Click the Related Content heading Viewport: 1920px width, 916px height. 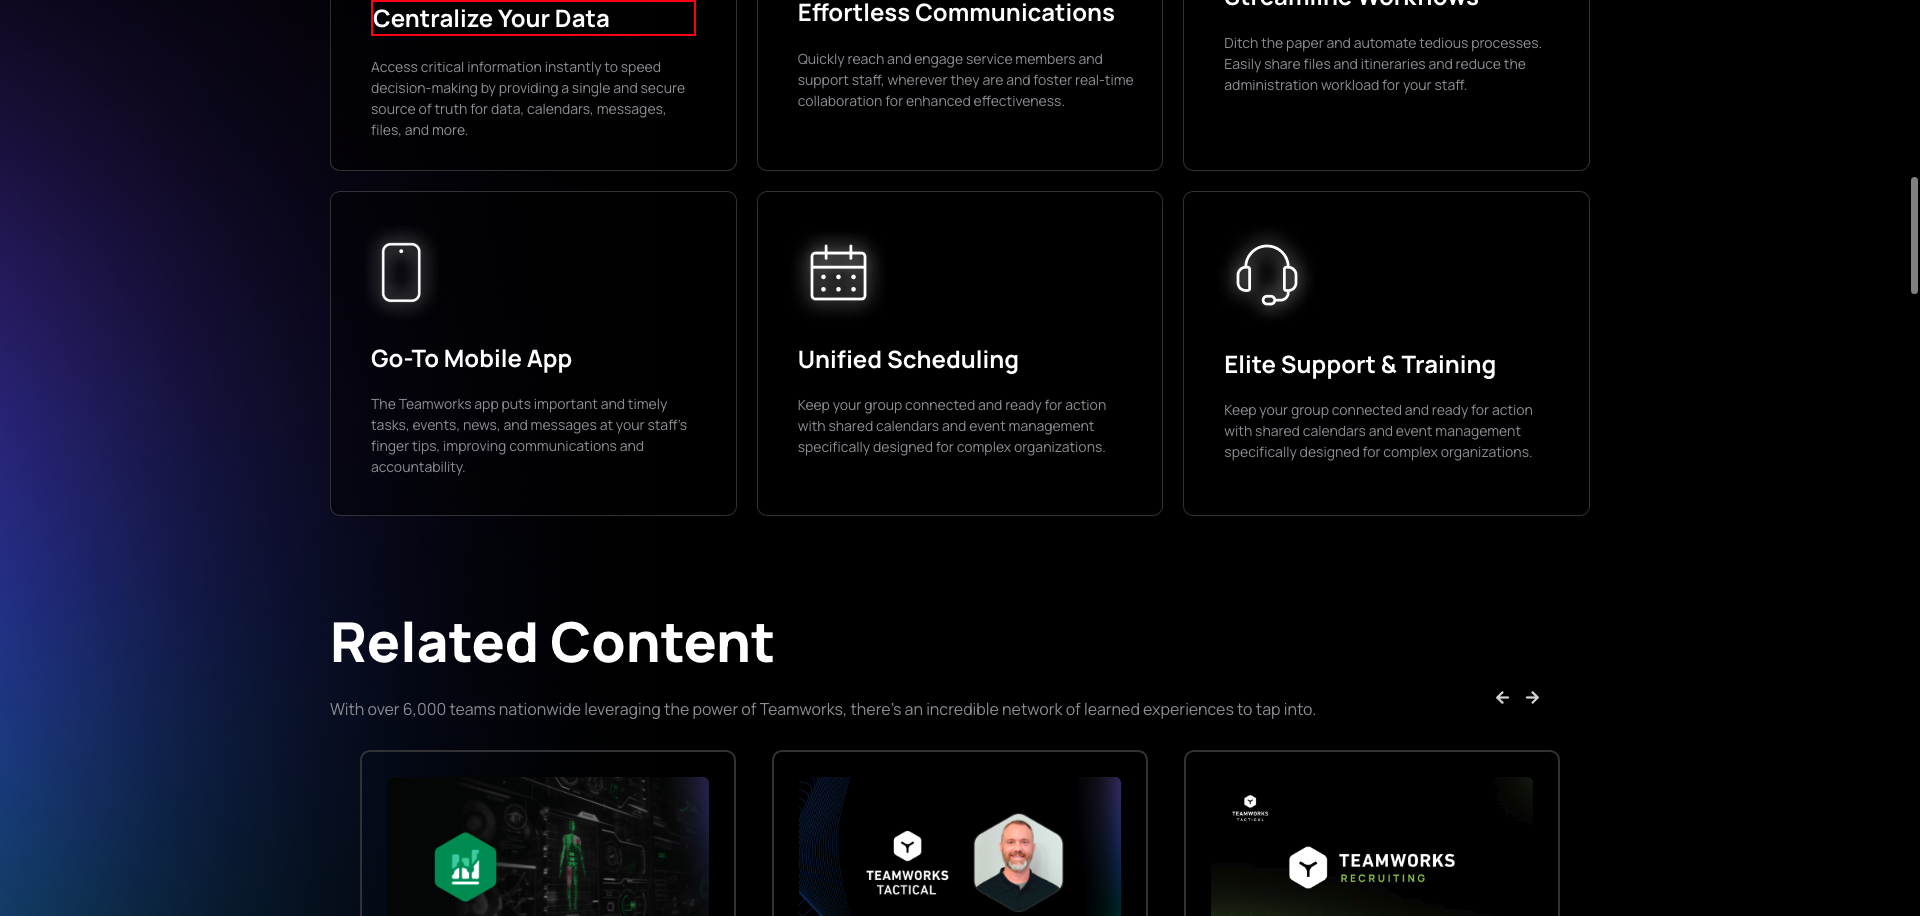(552, 640)
